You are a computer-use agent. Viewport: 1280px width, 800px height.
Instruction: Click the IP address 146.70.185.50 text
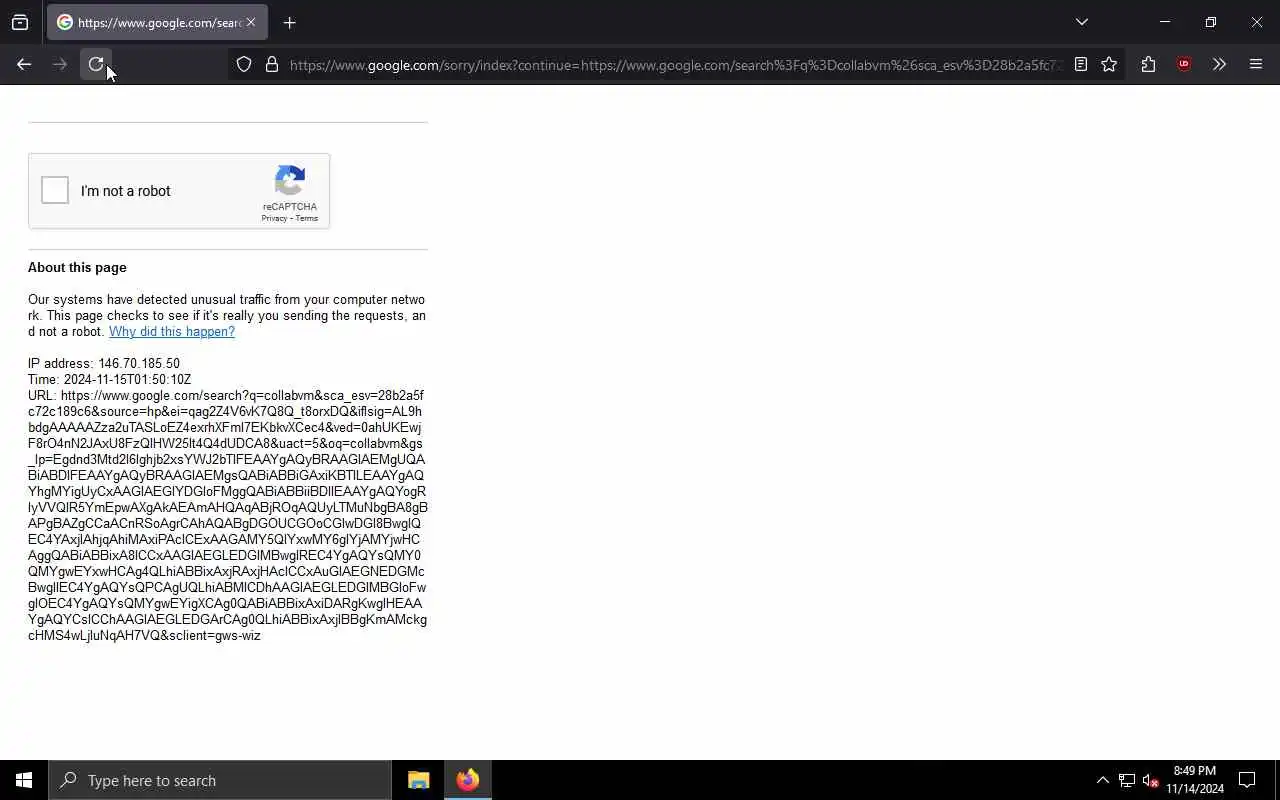pos(104,364)
